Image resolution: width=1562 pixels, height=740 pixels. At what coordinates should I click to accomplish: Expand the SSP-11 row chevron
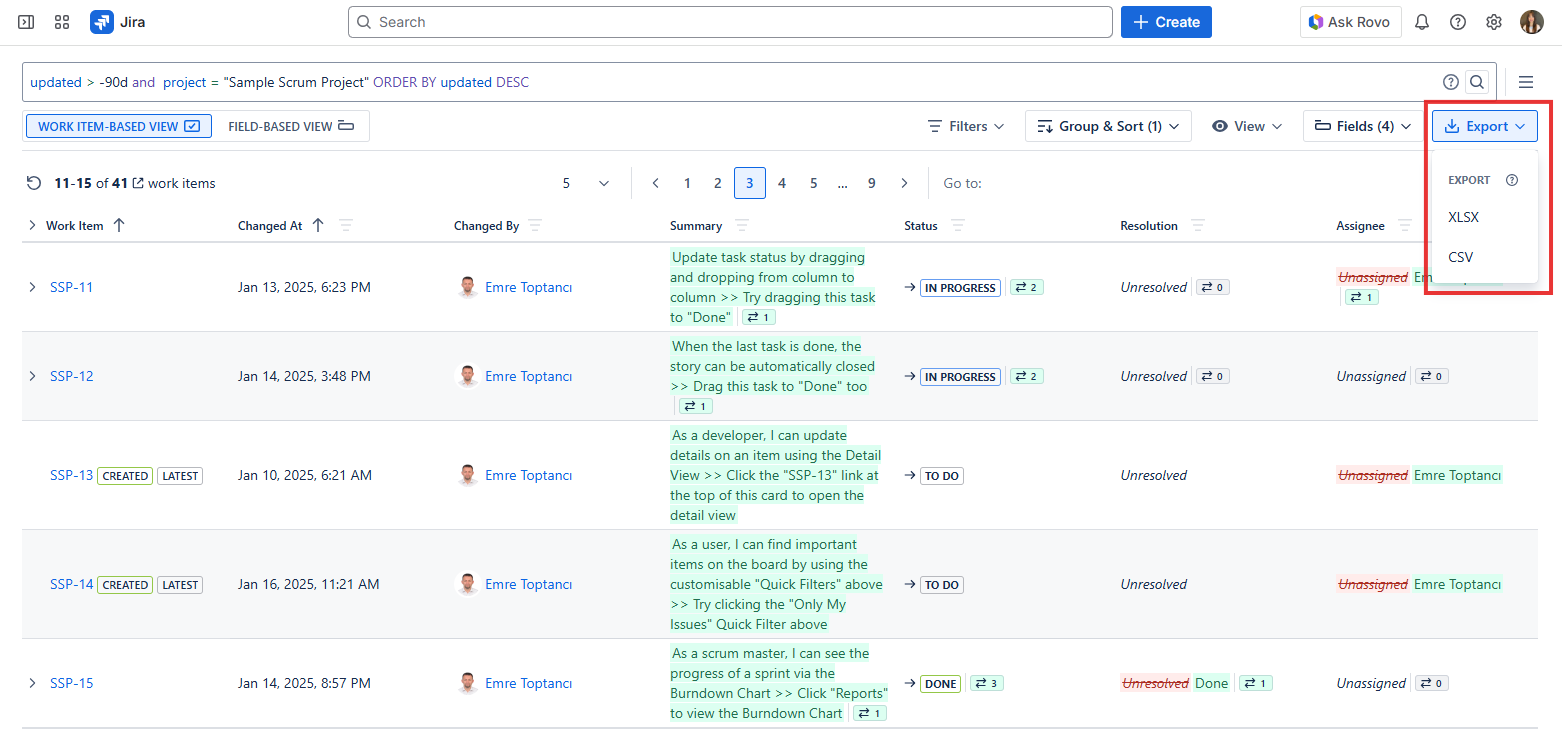coord(32,287)
